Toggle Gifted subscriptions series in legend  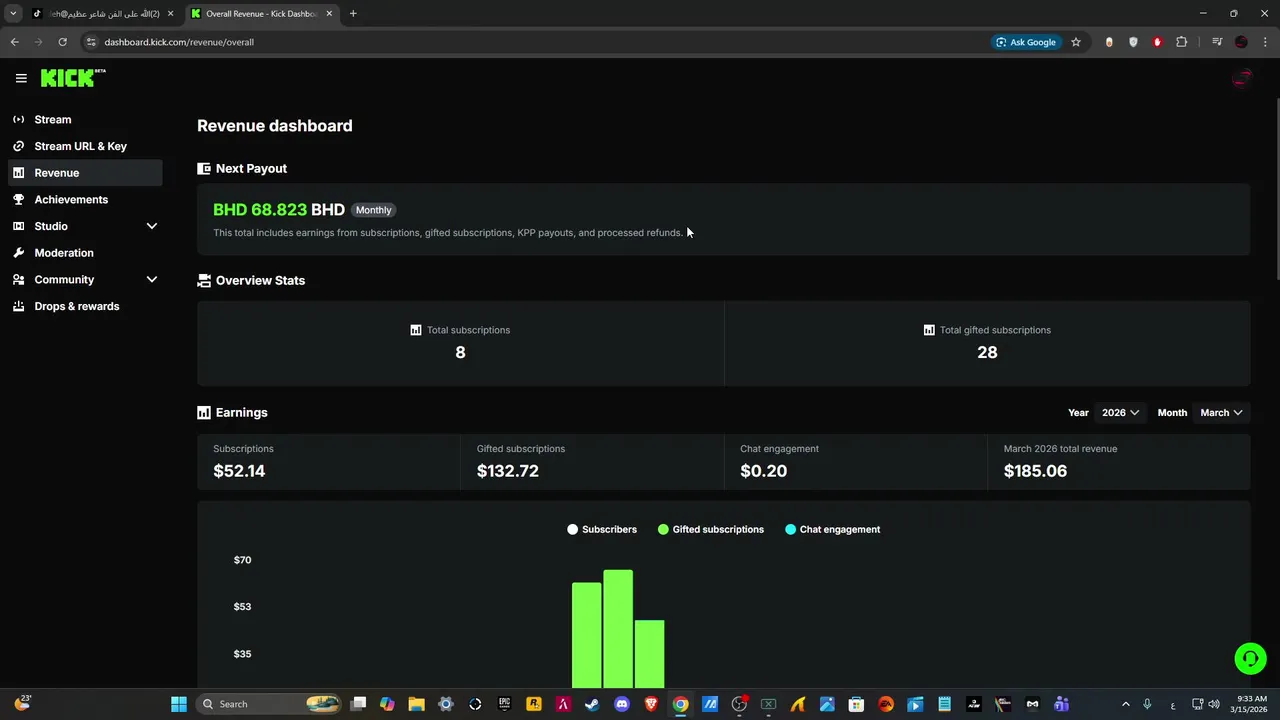click(x=711, y=529)
